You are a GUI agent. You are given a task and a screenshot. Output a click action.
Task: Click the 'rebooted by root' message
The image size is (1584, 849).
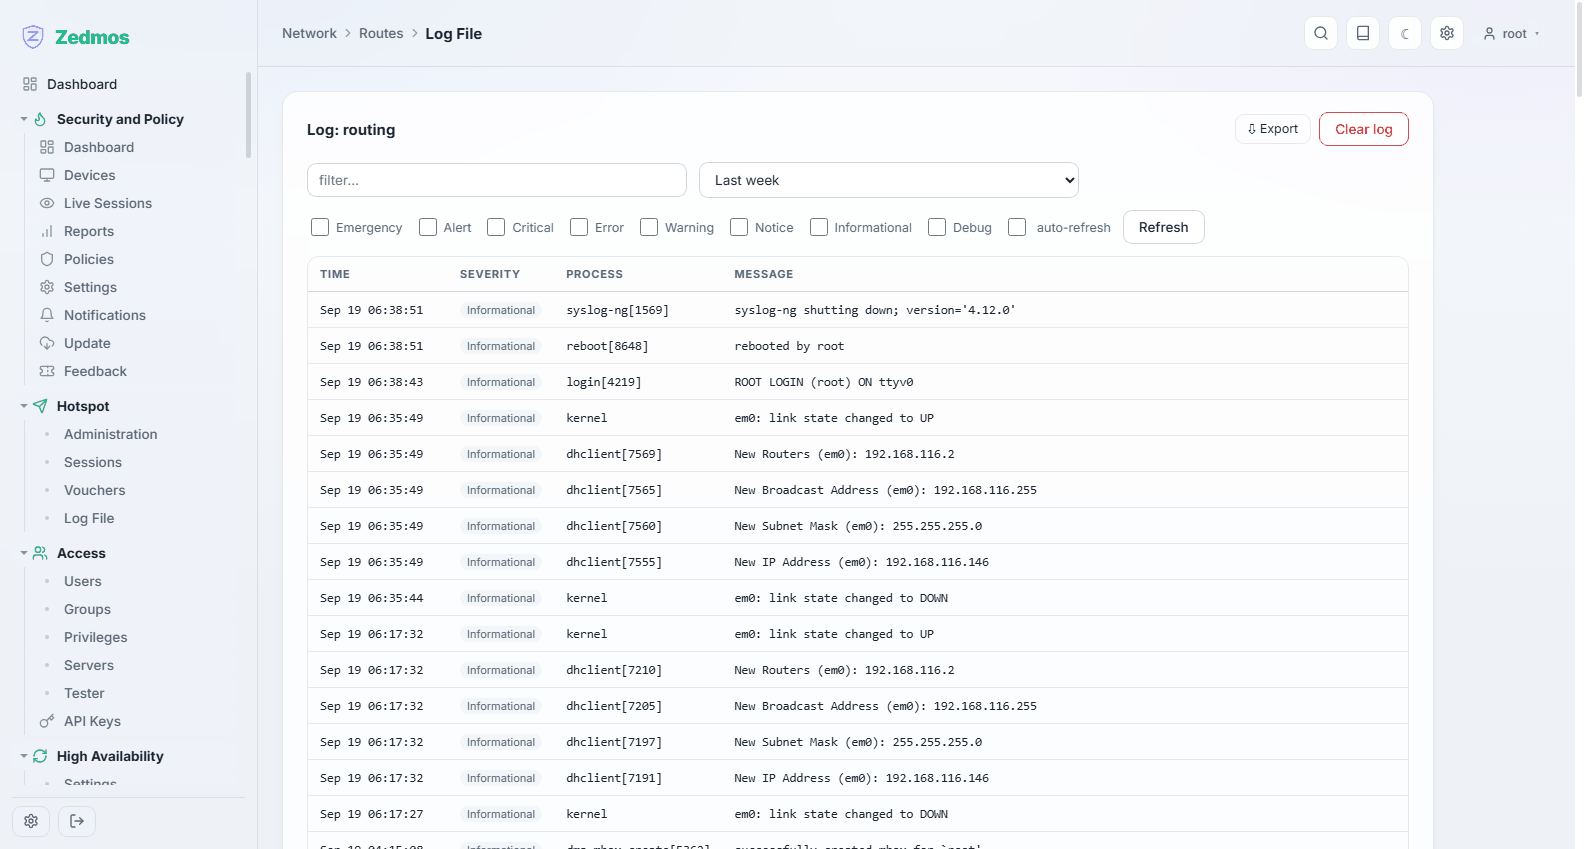coord(789,346)
